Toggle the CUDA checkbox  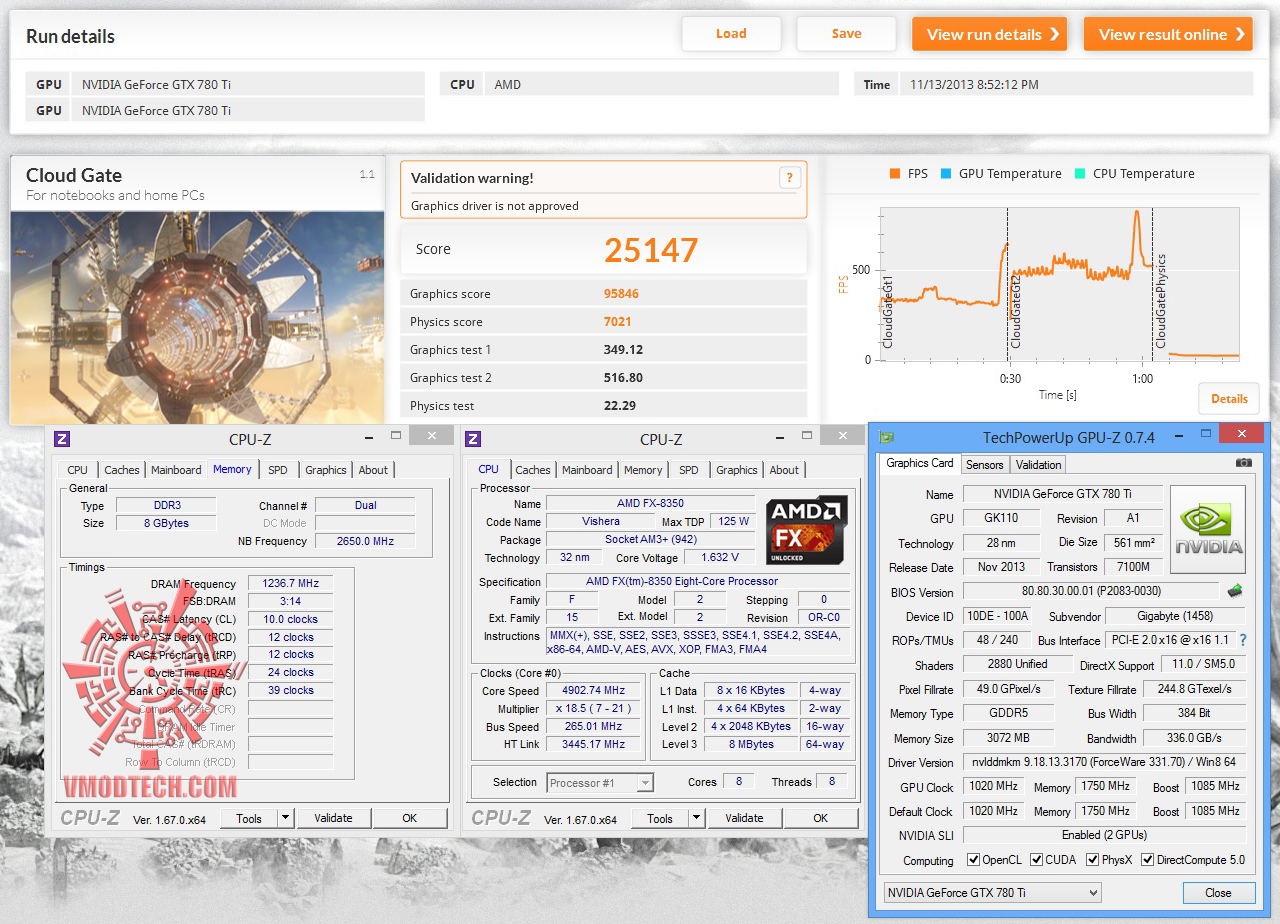click(x=1037, y=860)
